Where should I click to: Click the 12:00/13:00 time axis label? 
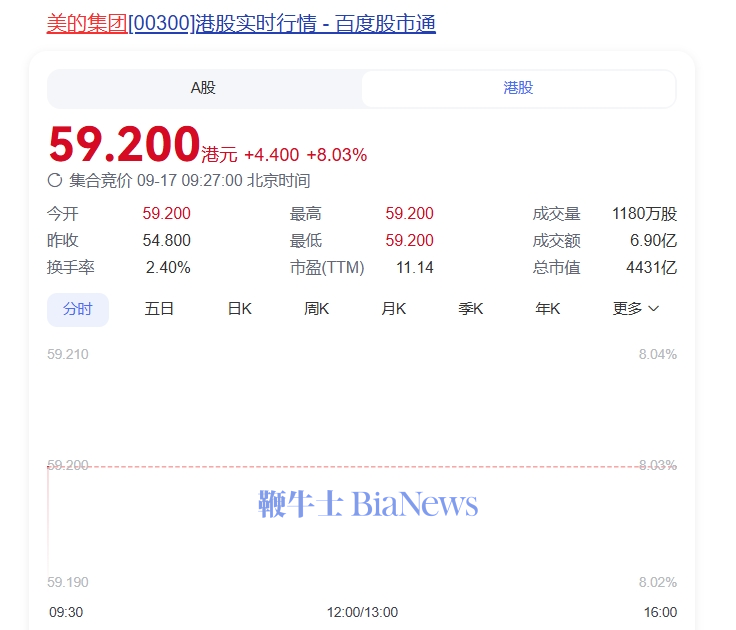click(362, 612)
